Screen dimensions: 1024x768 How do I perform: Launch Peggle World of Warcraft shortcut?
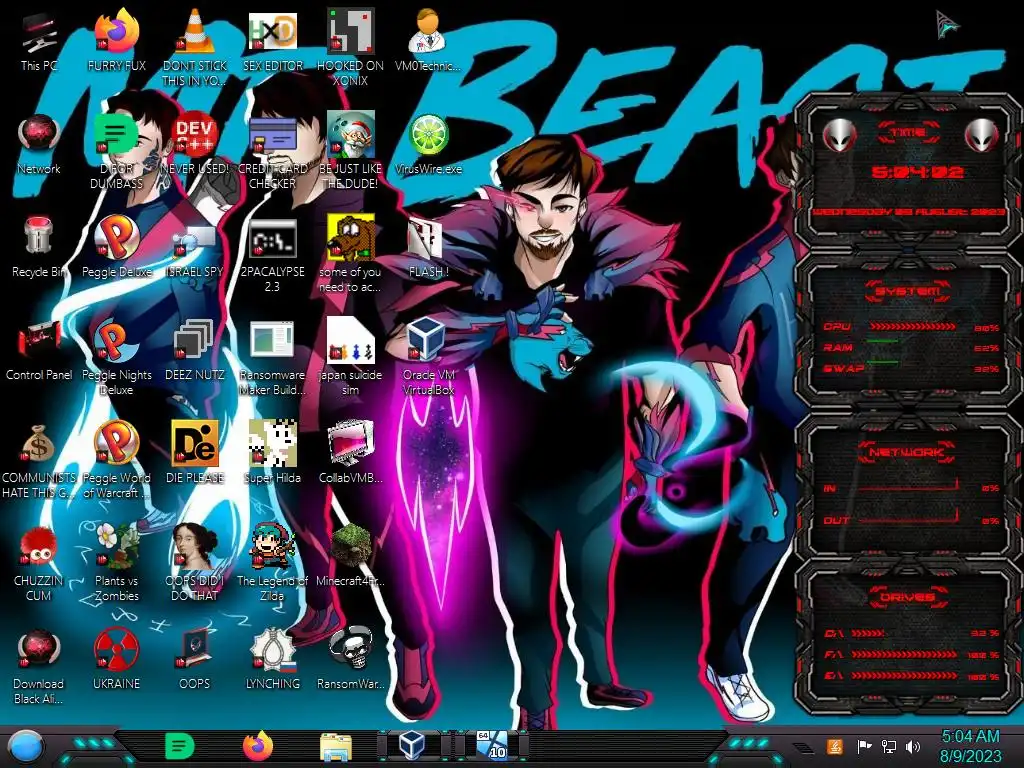[x=117, y=460]
